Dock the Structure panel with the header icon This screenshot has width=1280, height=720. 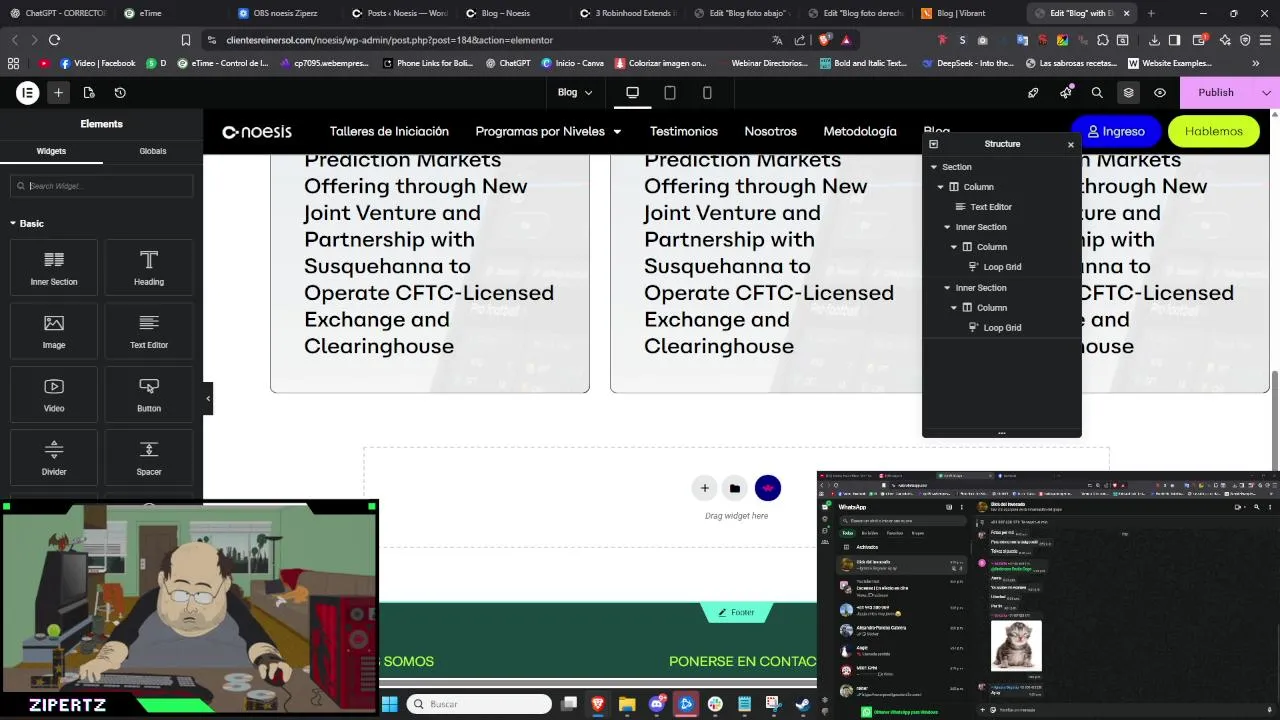point(934,144)
